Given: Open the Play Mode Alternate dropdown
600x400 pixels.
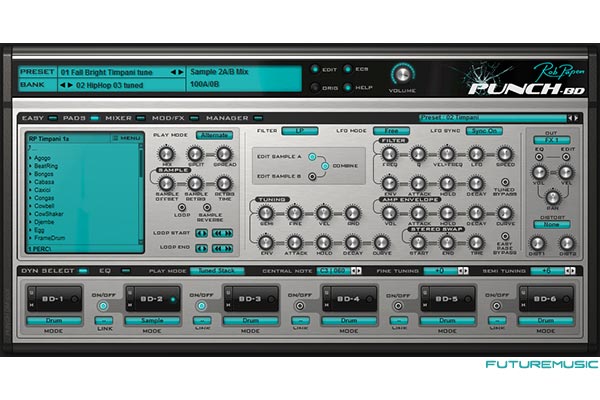Looking at the screenshot, I should 214,135.
